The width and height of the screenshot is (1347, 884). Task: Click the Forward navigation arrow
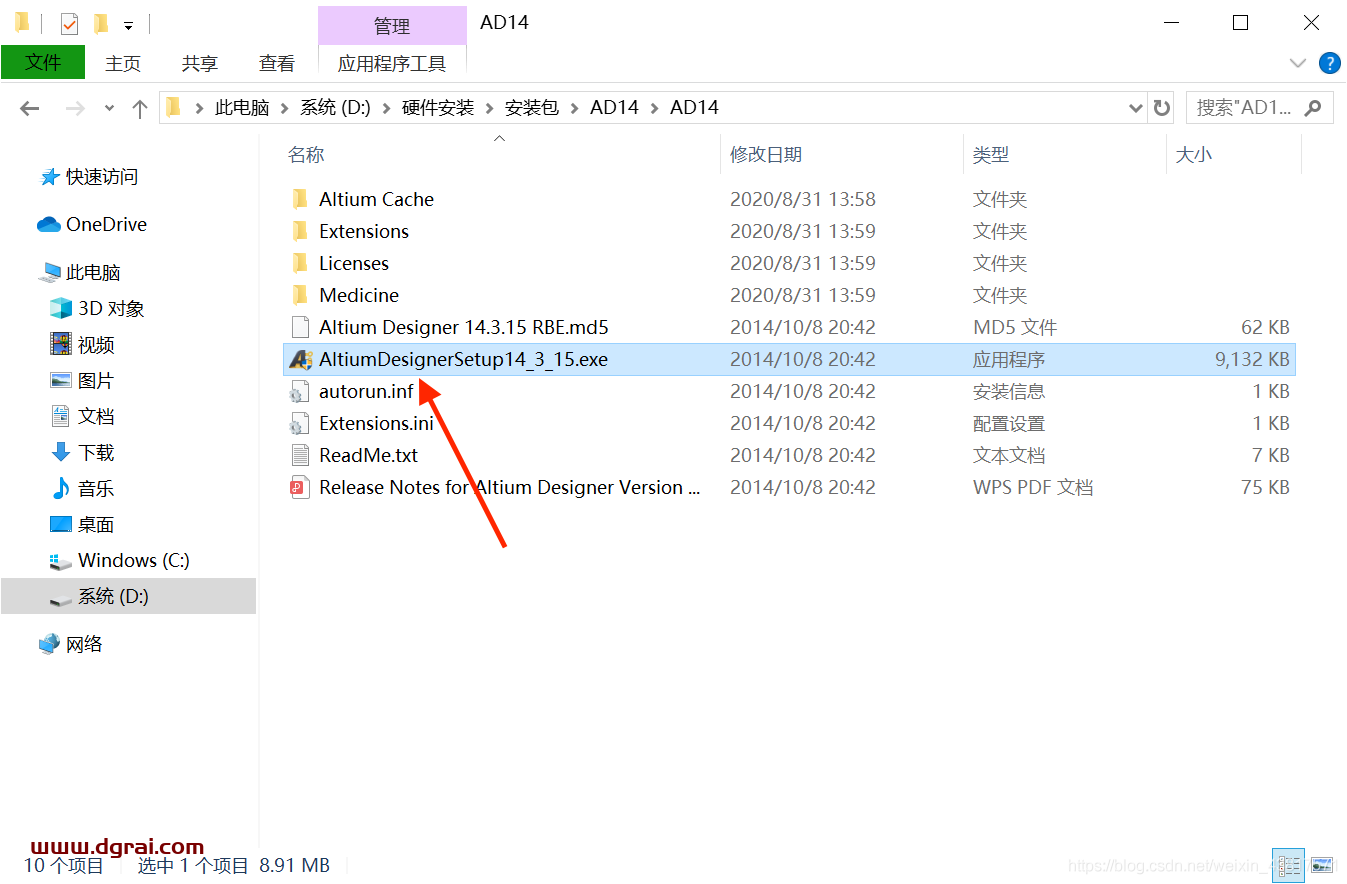coord(75,108)
